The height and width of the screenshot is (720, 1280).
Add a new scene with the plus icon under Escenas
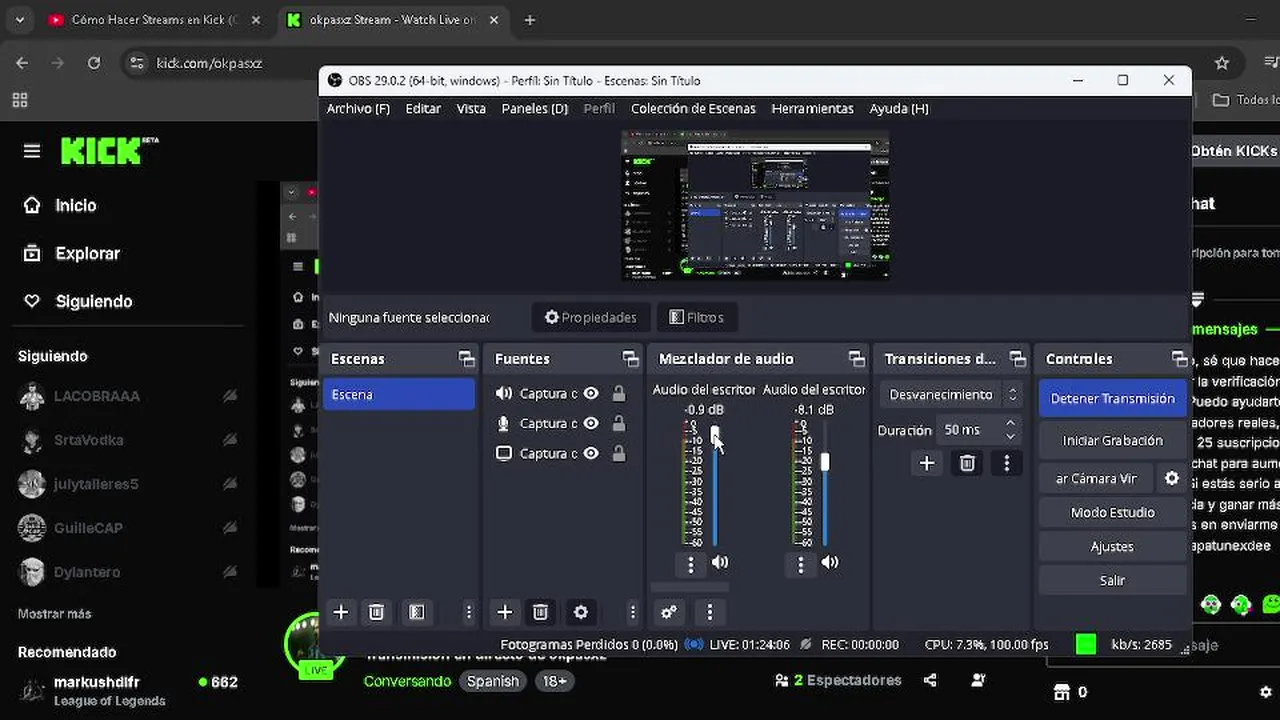tap(341, 612)
